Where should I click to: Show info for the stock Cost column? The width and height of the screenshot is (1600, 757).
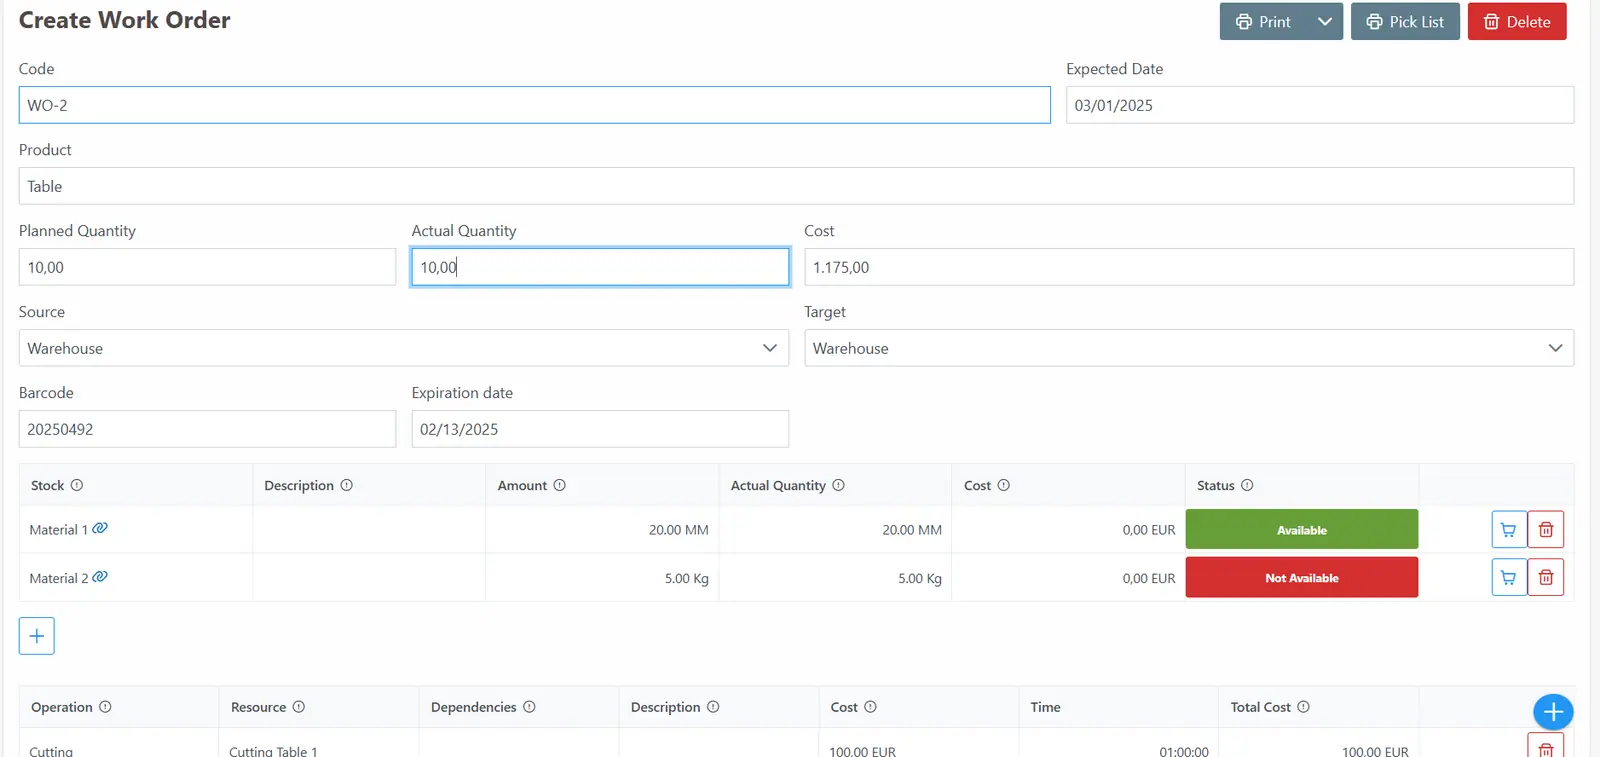pos(1004,485)
